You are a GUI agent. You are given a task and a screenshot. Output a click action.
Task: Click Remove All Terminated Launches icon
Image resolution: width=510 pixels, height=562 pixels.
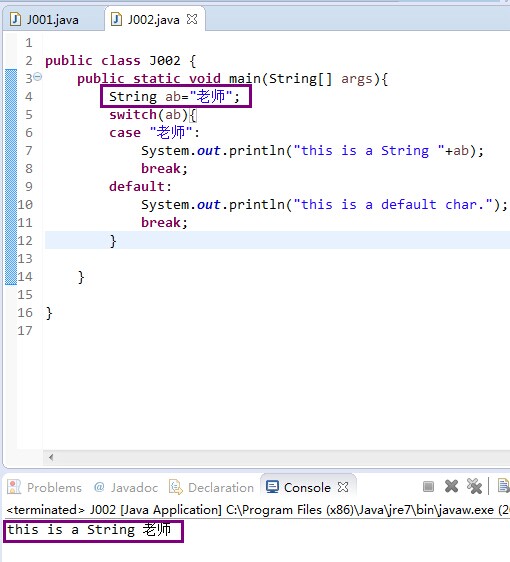pos(474,486)
